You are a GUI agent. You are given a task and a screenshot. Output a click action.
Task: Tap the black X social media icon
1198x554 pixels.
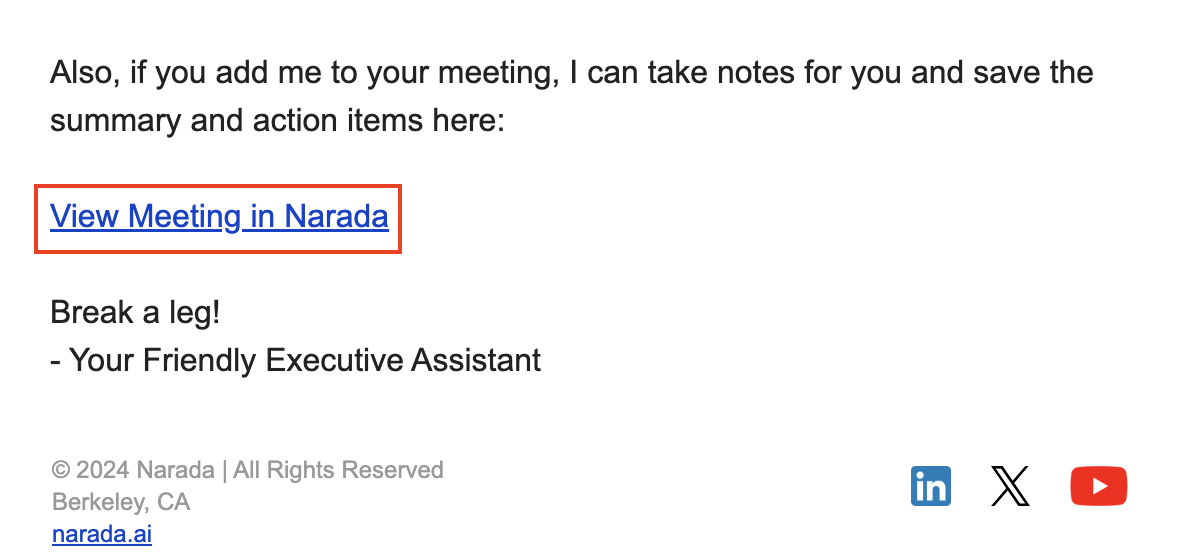coord(1010,486)
